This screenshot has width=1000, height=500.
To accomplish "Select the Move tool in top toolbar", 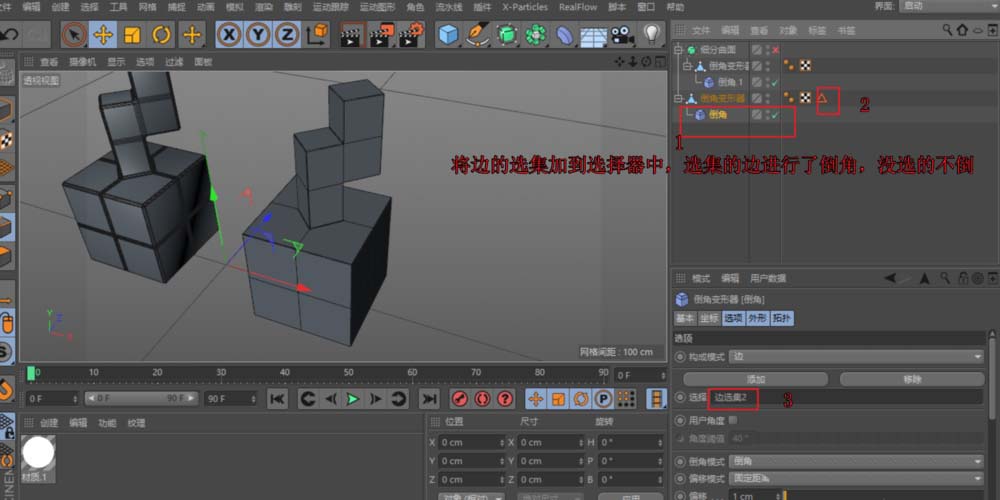I will click(103, 35).
